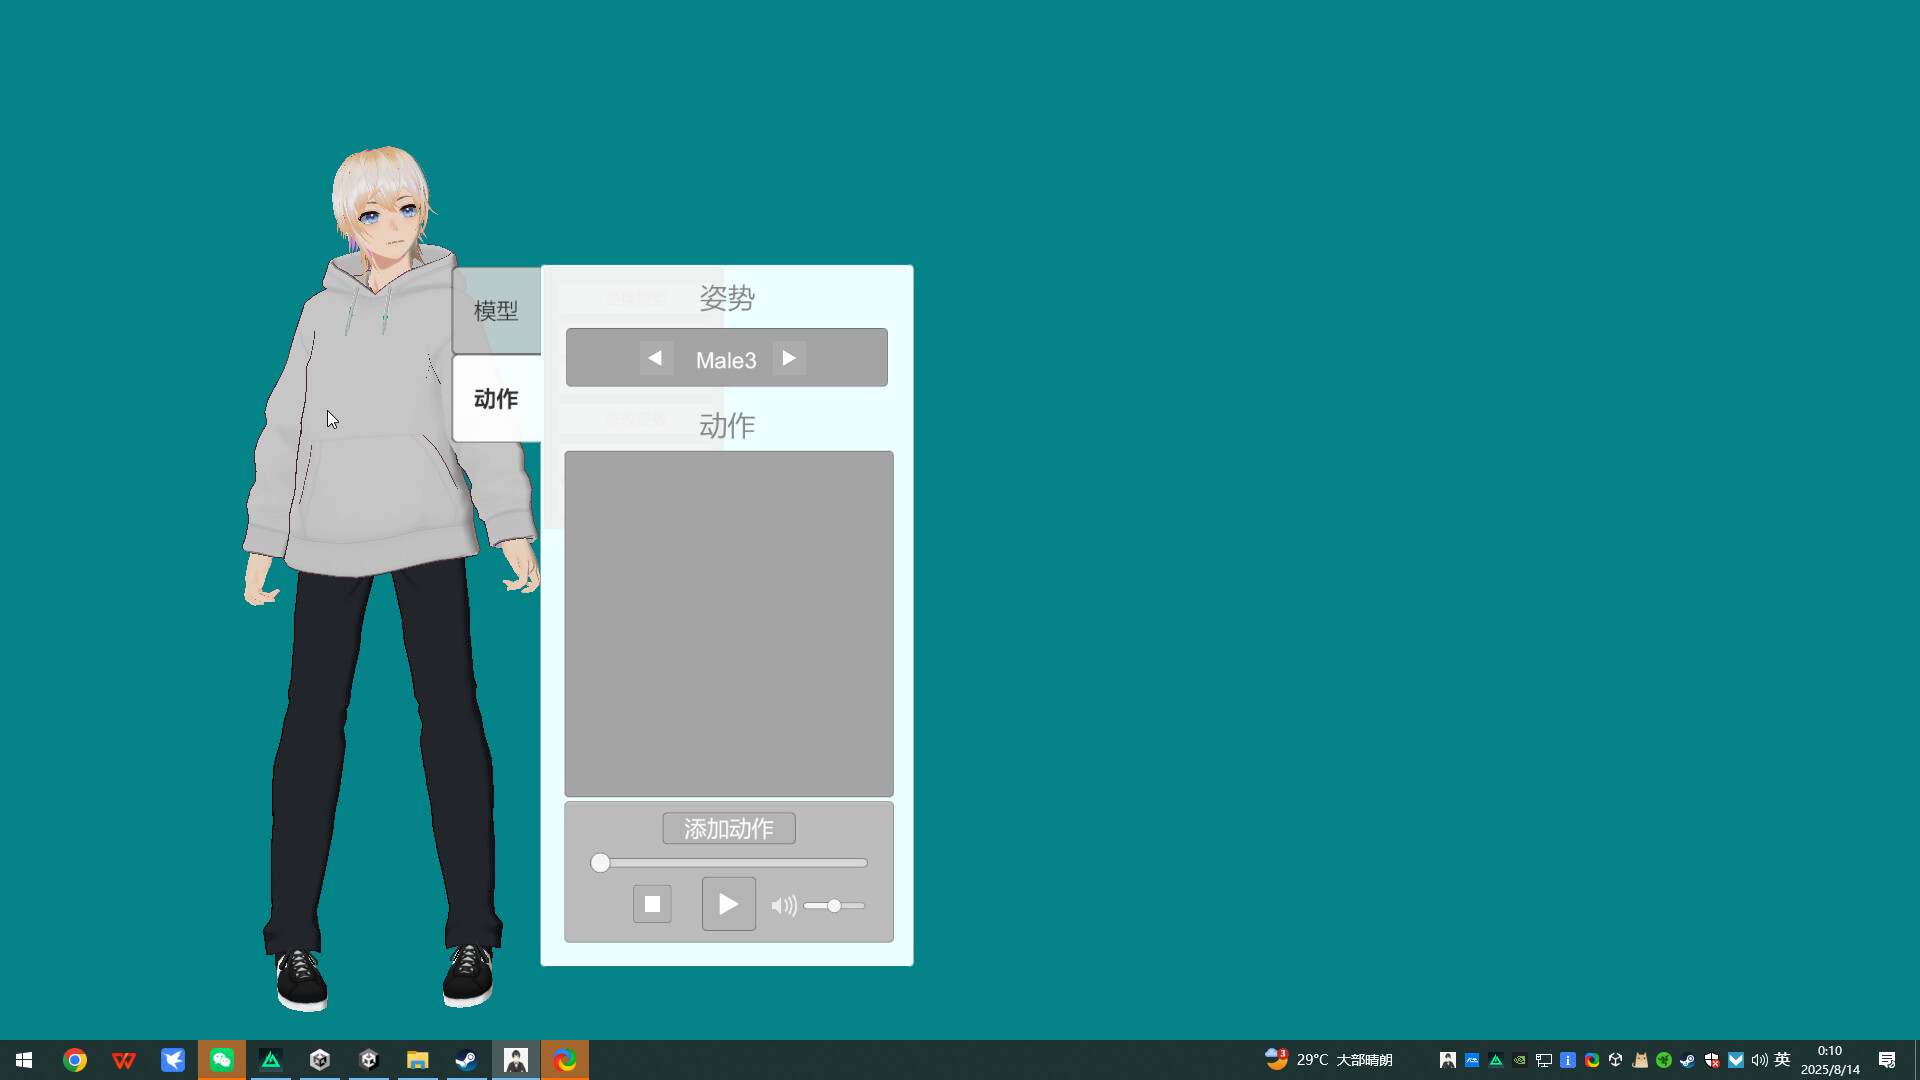This screenshot has height=1080, width=1920.
Task: Click the speaker volume icon
Action: tap(784, 905)
